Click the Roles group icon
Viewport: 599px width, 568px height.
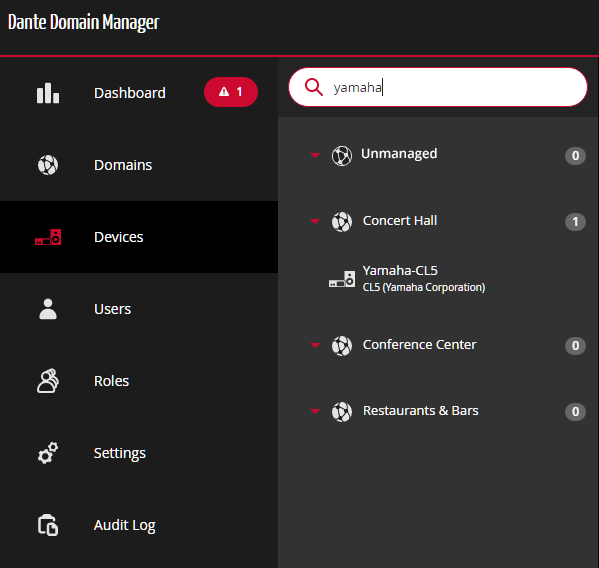[x=48, y=381]
